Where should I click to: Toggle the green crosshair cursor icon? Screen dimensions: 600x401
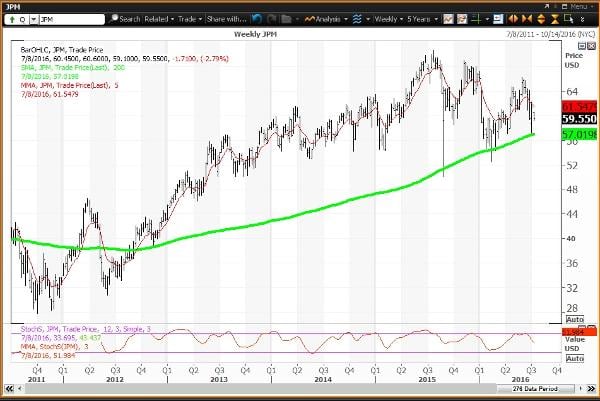[476, 19]
